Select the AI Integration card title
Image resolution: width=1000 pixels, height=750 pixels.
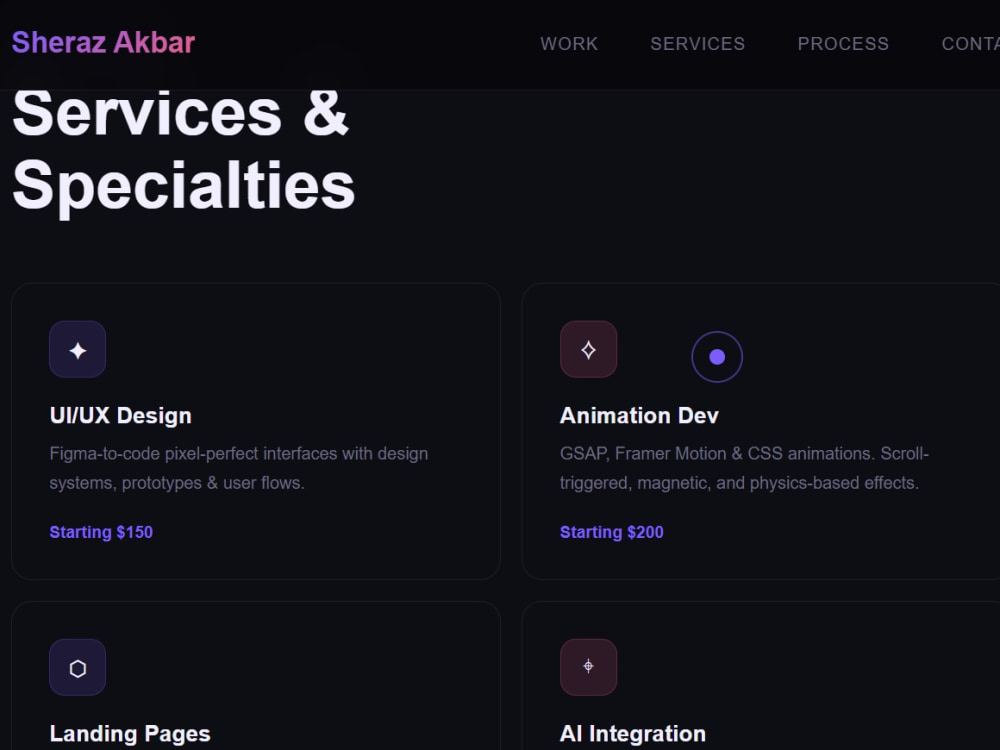[633, 734]
